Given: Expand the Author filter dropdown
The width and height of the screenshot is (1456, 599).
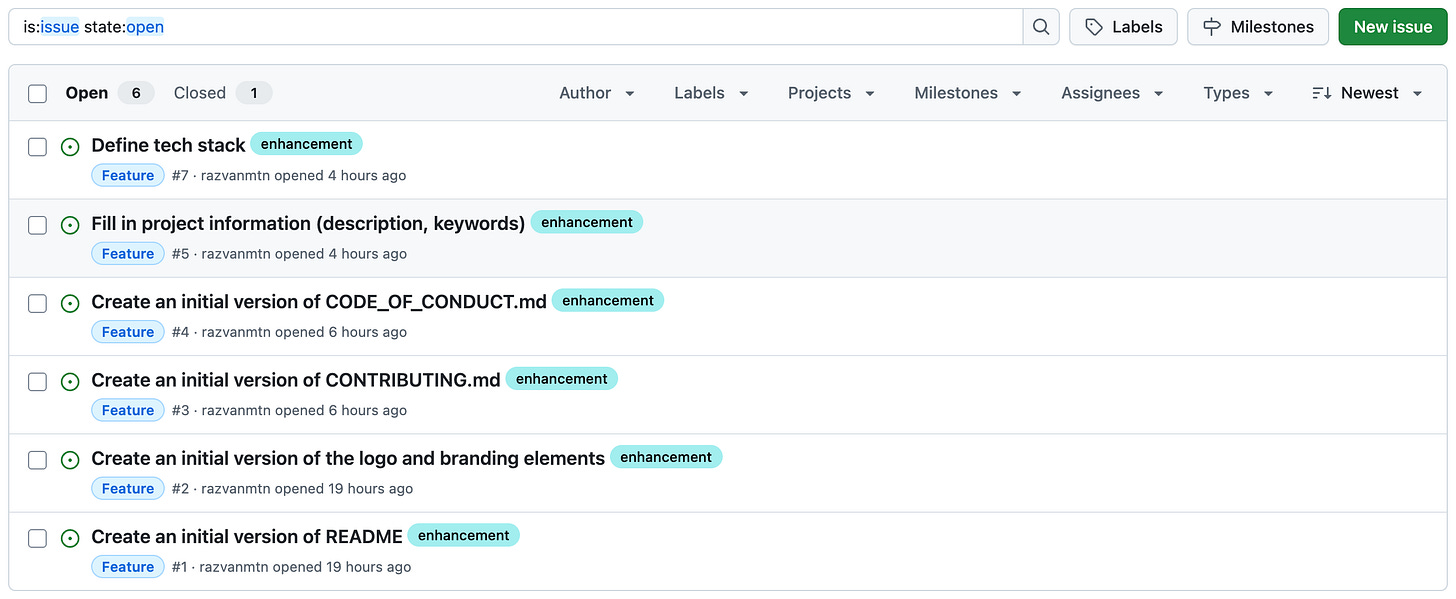Looking at the screenshot, I should [597, 93].
